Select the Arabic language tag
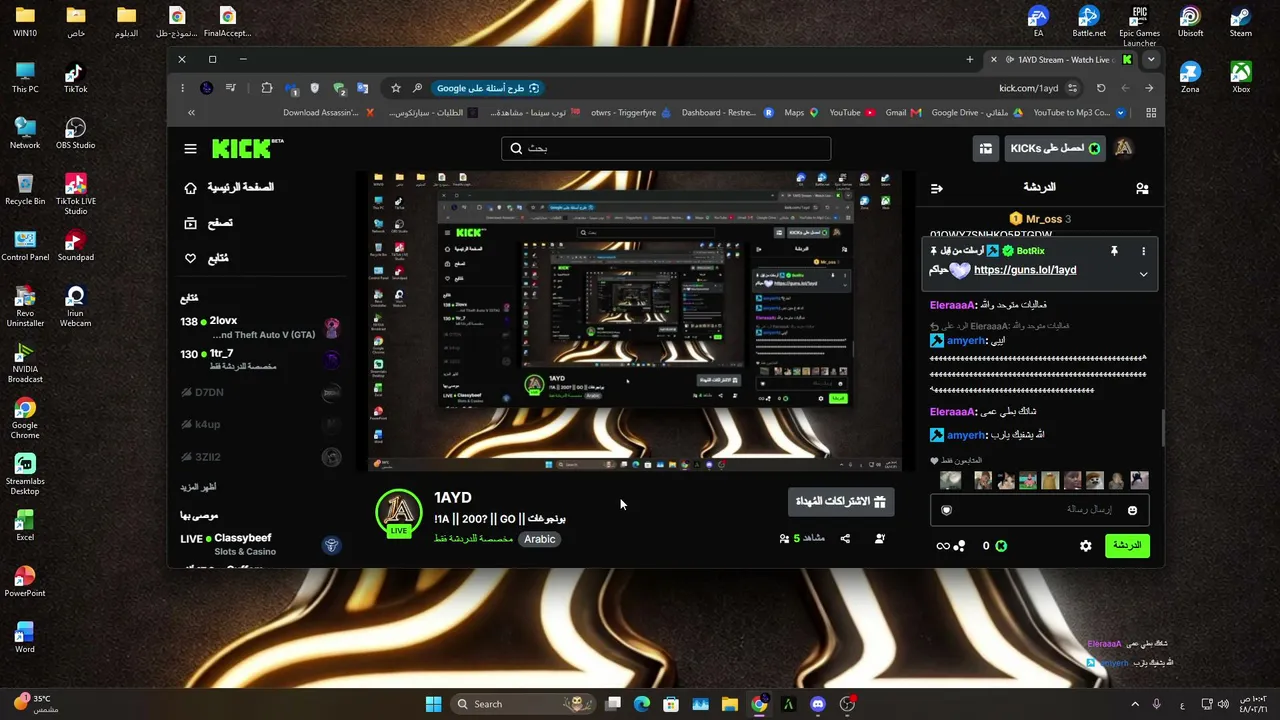 [x=540, y=539]
